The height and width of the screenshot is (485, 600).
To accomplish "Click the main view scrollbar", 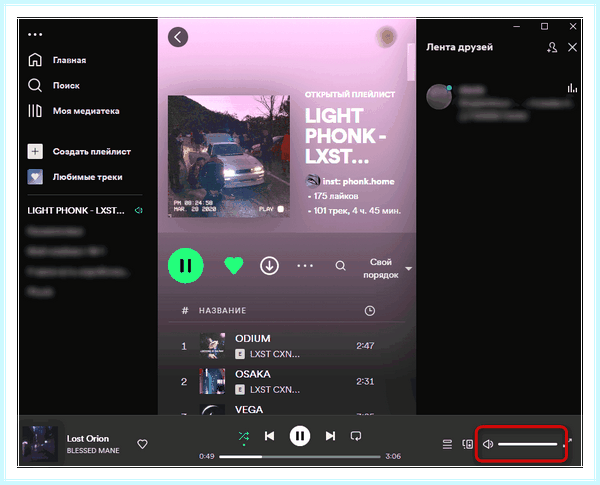I will pos(411,62).
